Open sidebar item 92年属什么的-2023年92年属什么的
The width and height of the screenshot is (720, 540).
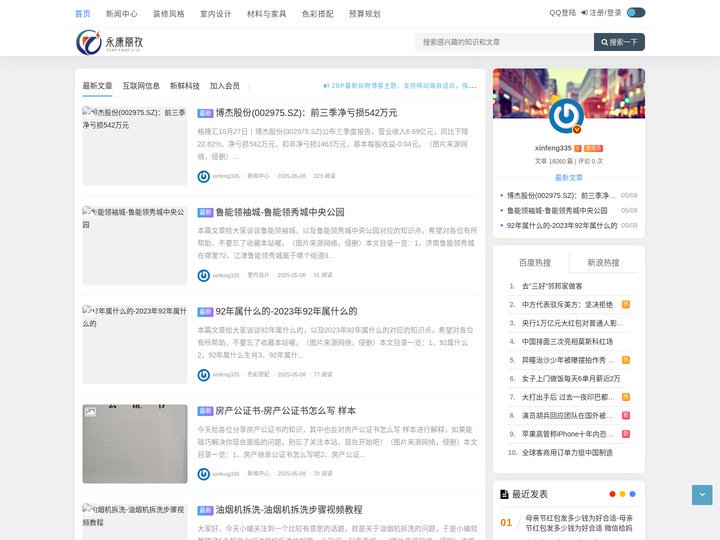click(x=562, y=225)
